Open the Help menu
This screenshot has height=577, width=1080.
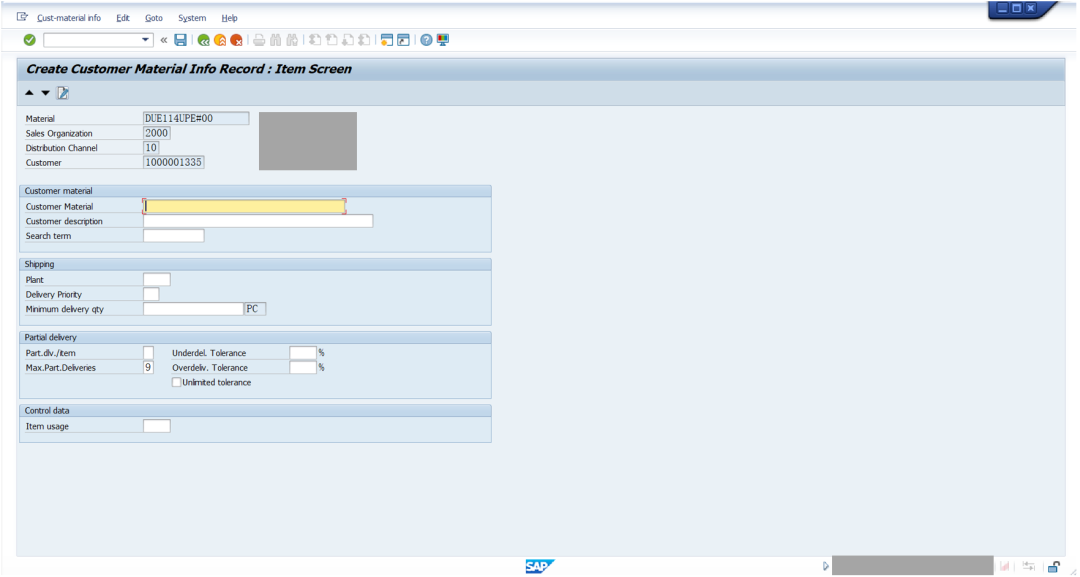click(x=229, y=18)
